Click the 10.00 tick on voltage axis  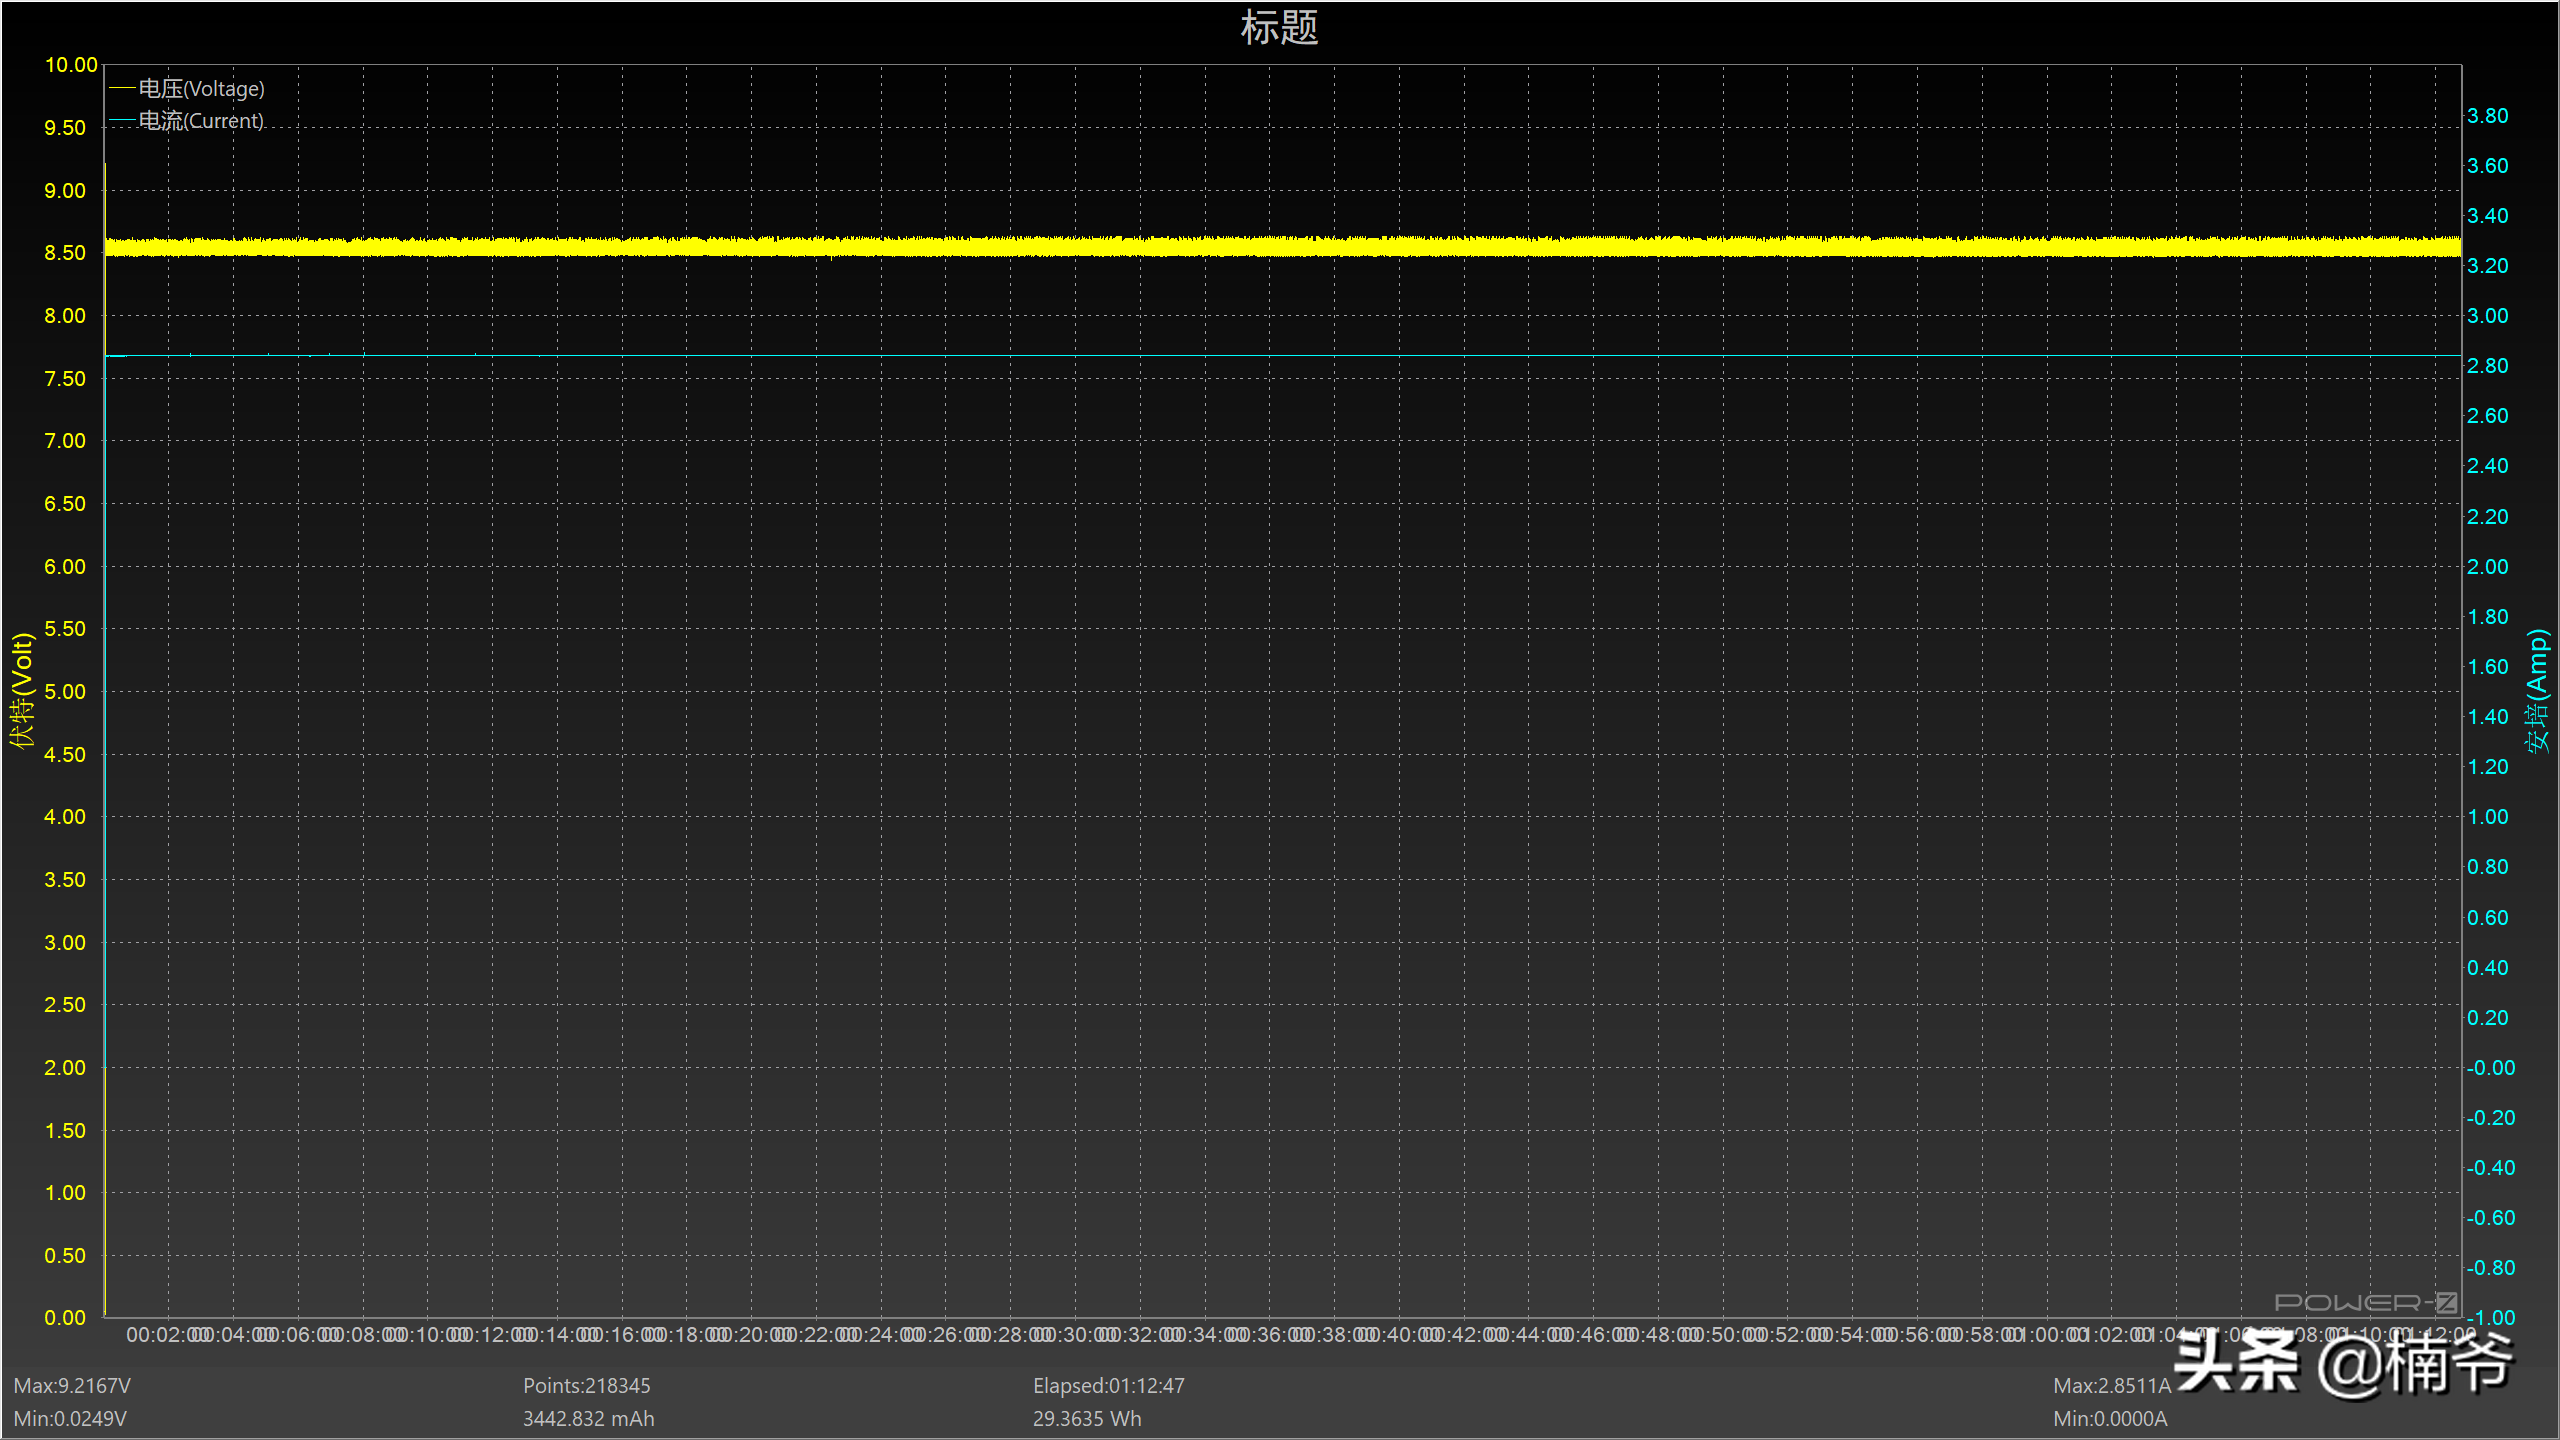(x=71, y=65)
